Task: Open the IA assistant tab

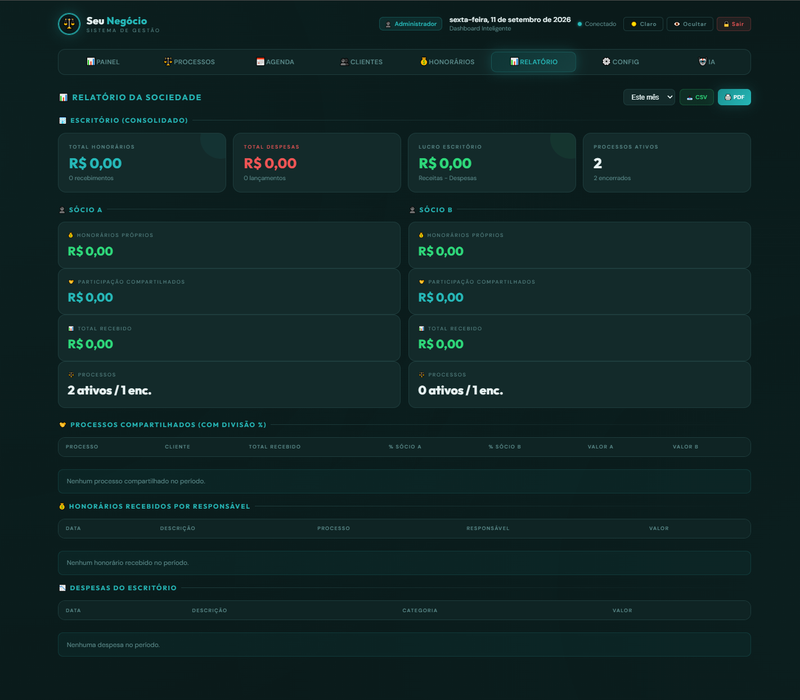Action: coord(707,62)
